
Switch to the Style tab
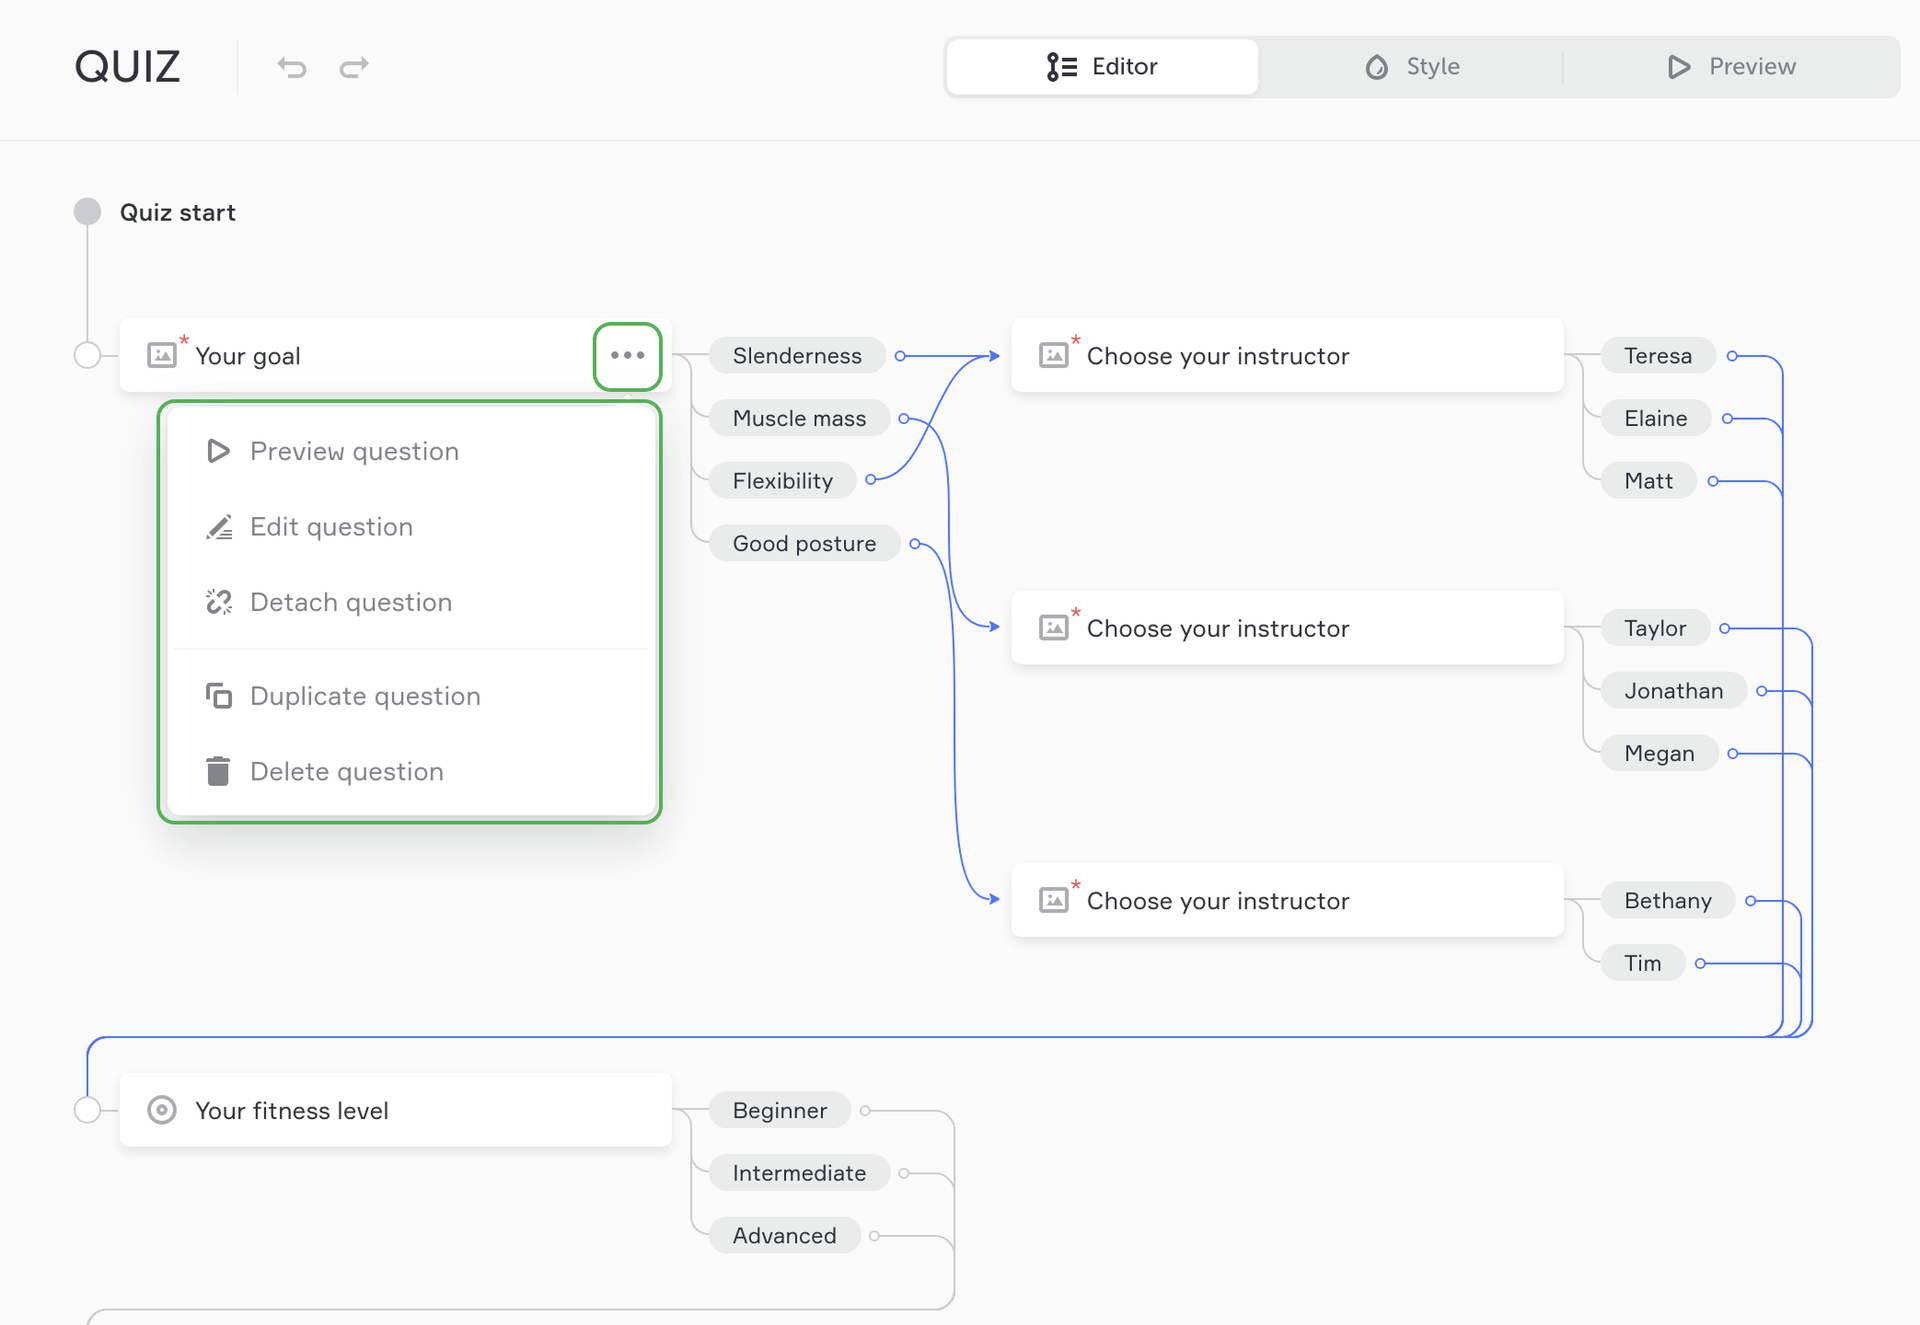[x=1411, y=67]
